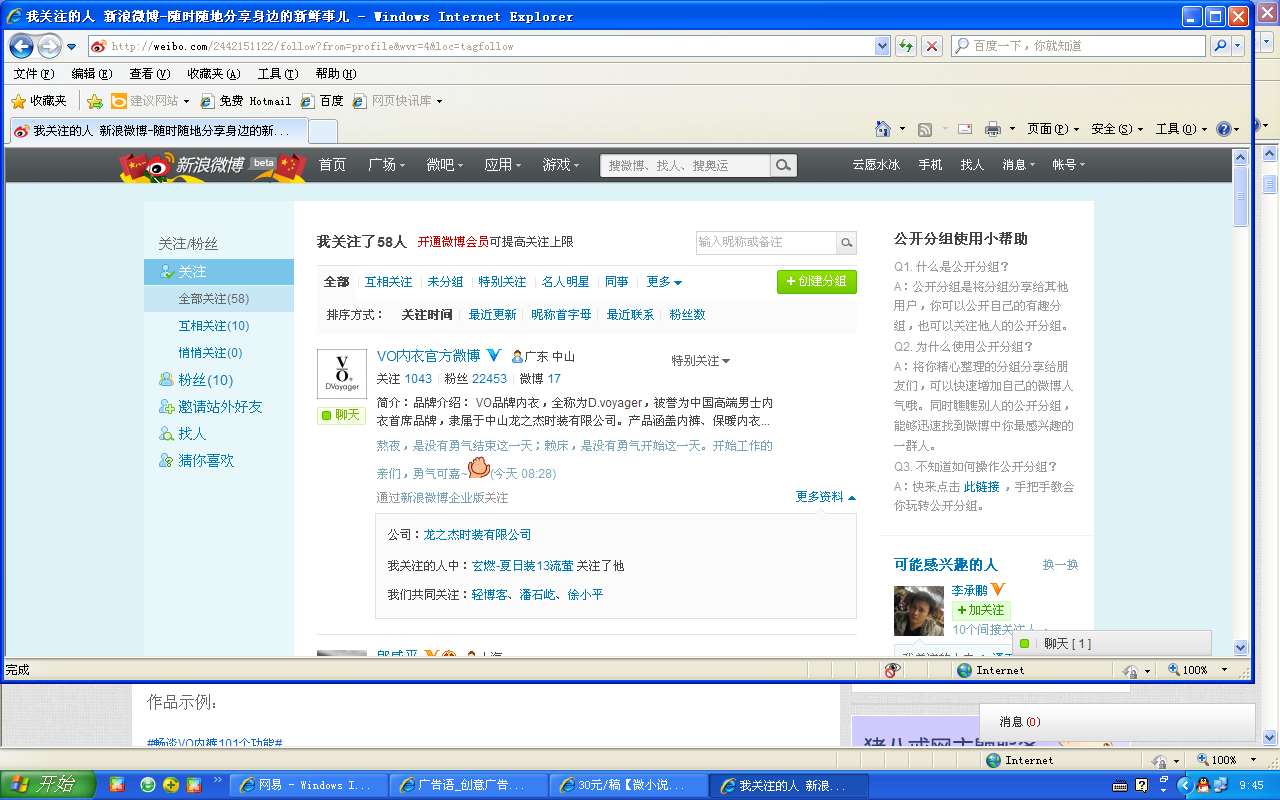Open the 文件(F) menu
Image resolution: width=1280 pixels, height=800 pixels.
coord(33,74)
